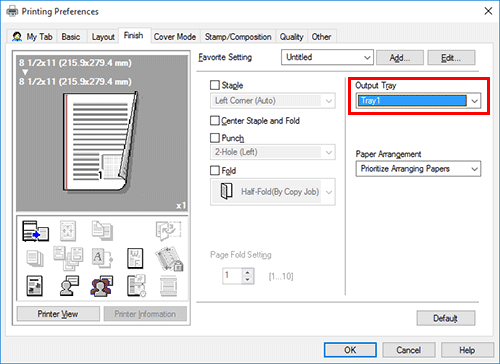Click the x1 copies indicator in preview

(x=181, y=206)
